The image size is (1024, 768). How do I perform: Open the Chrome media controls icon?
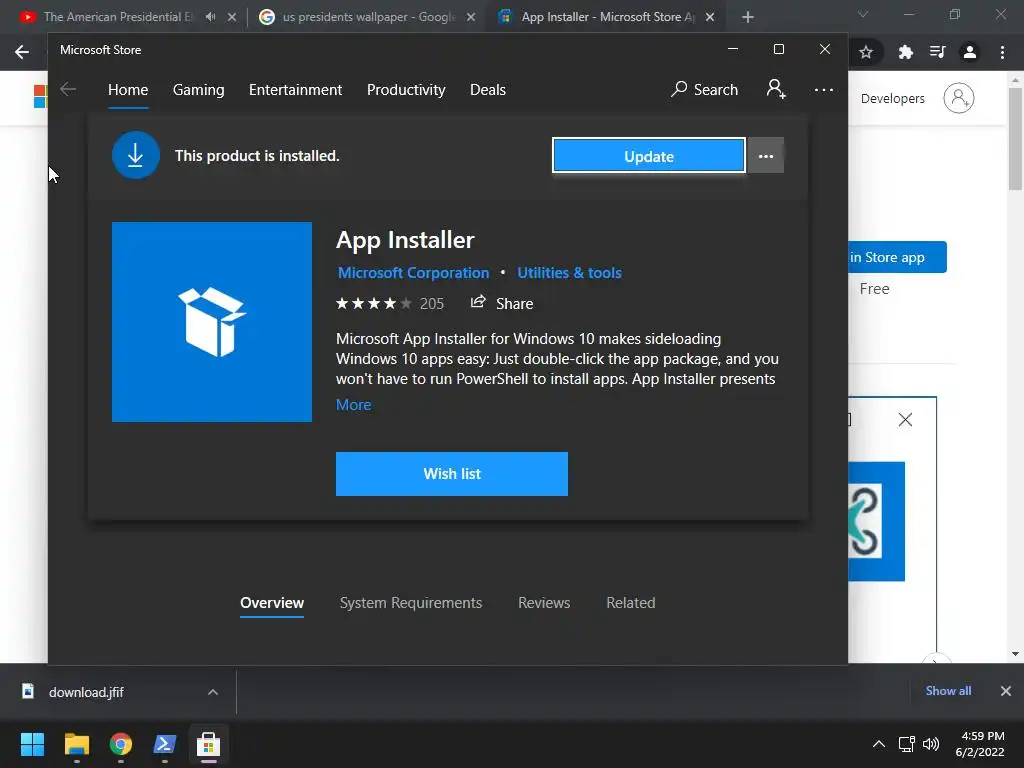tap(937, 52)
